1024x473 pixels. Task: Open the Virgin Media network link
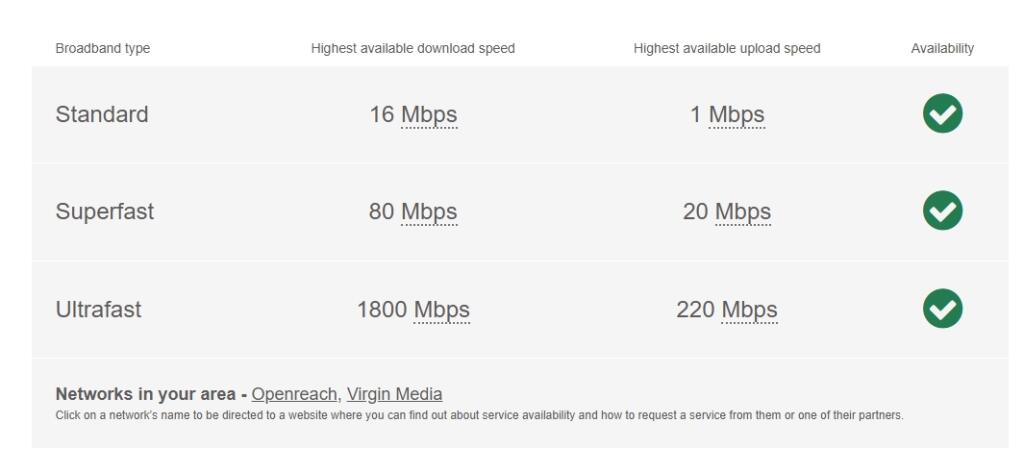click(394, 394)
